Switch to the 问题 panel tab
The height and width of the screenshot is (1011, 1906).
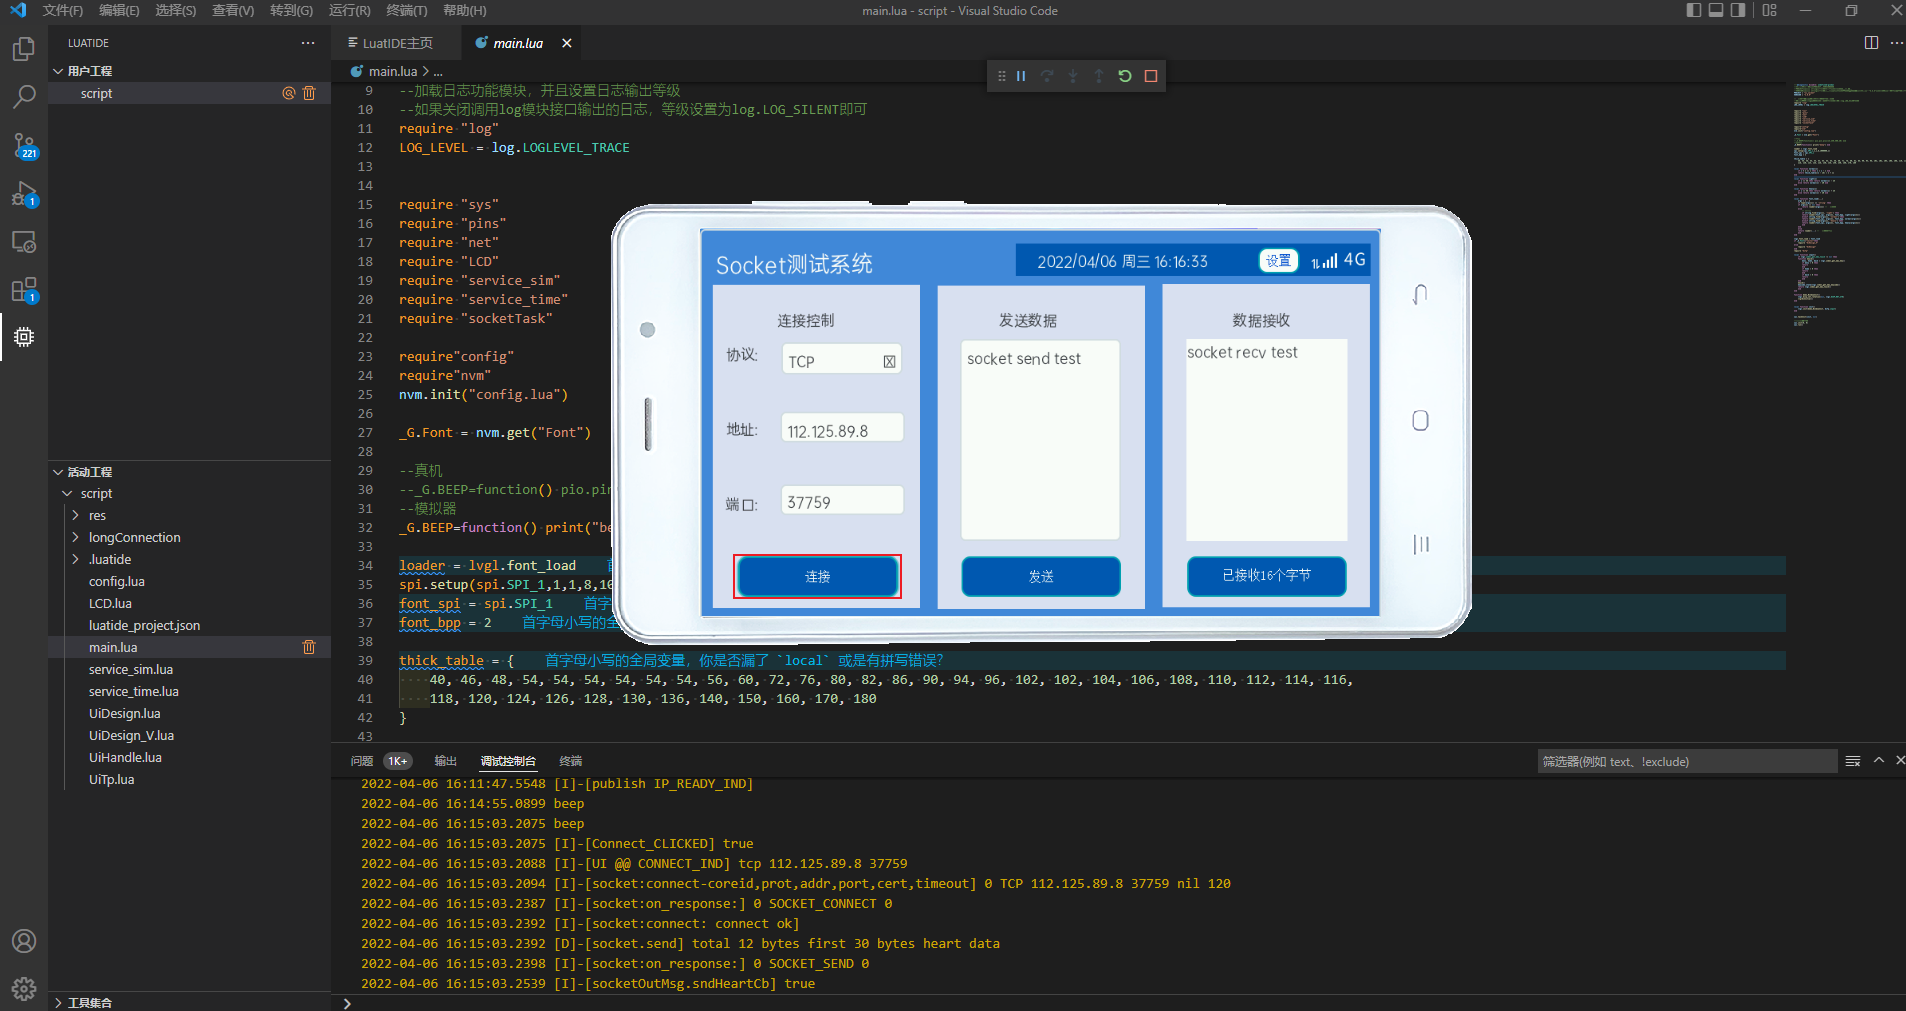click(362, 761)
